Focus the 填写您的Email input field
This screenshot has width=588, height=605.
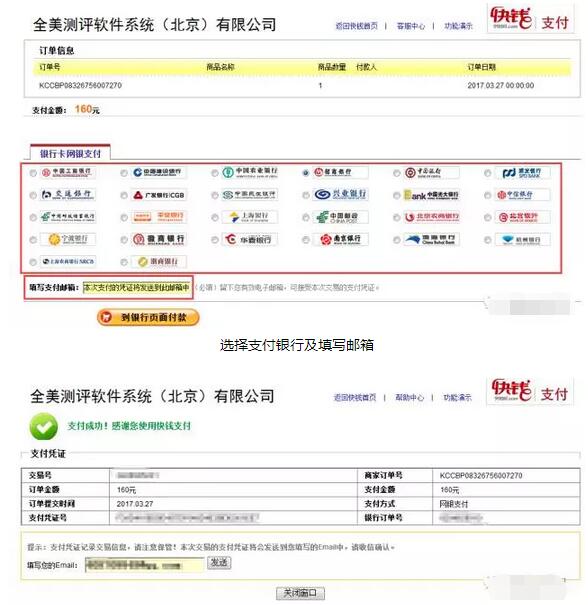(x=144, y=565)
